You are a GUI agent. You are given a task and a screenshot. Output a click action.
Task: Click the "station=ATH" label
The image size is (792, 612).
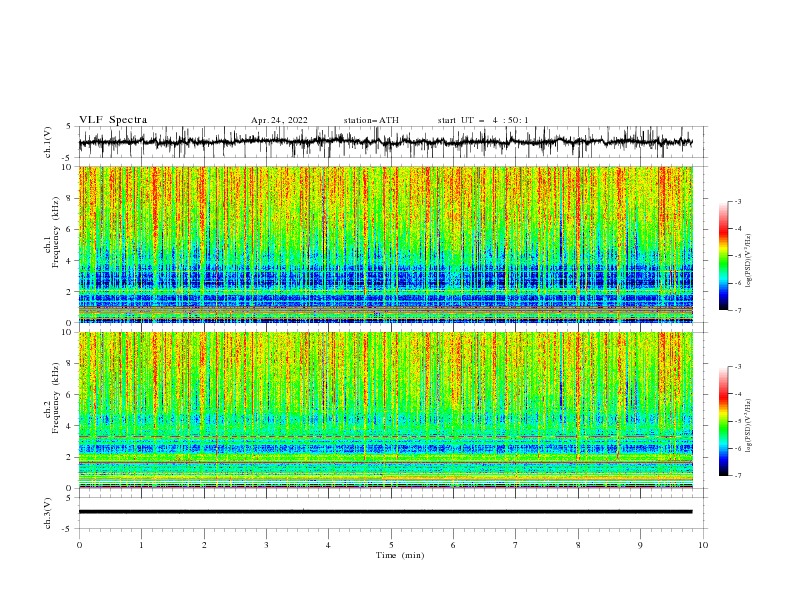click(x=371, y=120)
